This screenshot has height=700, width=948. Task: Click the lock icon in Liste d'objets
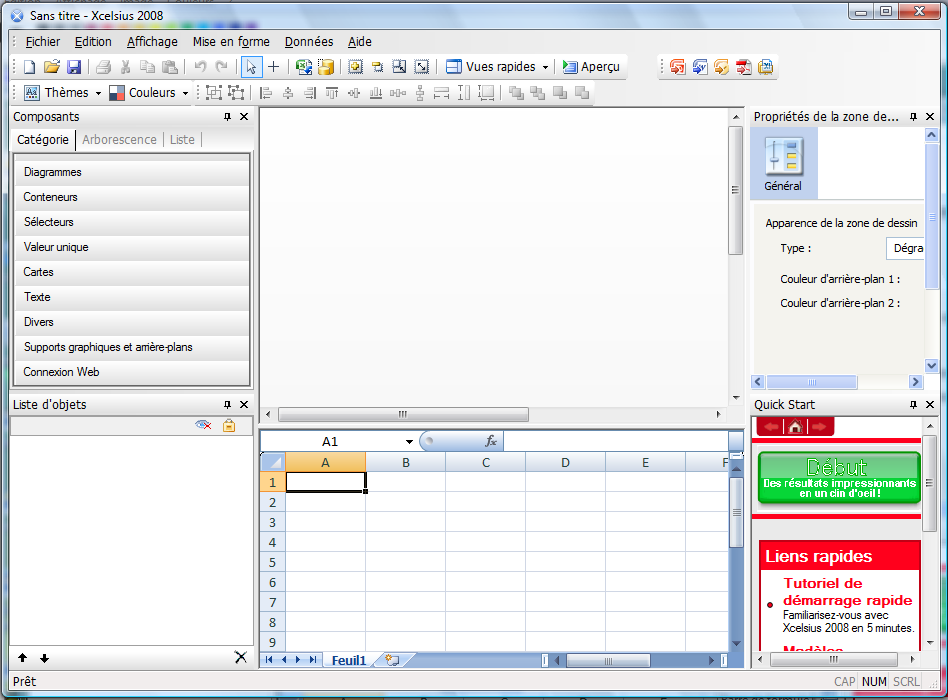pyautogui.click(x=229, y=426)
